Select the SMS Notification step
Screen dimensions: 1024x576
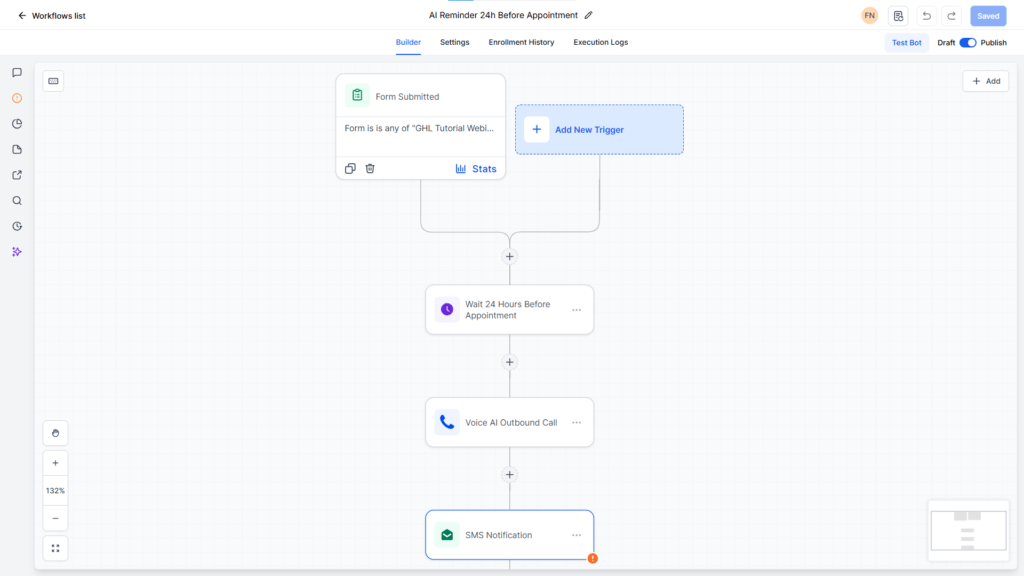click(509, 535)
